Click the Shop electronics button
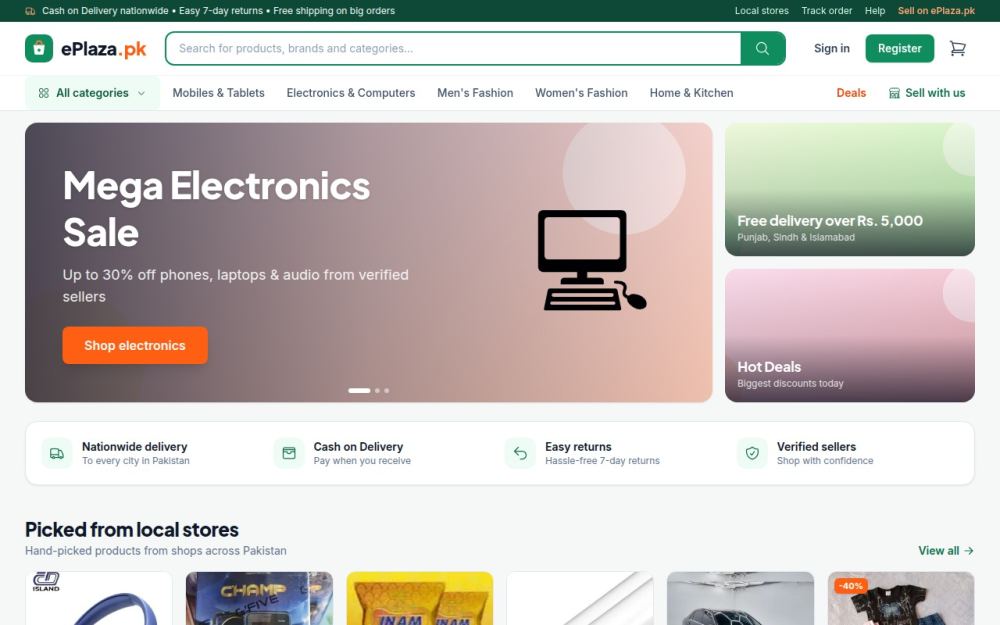Screen dimensions: 1000x625 (x=135, y=345)
